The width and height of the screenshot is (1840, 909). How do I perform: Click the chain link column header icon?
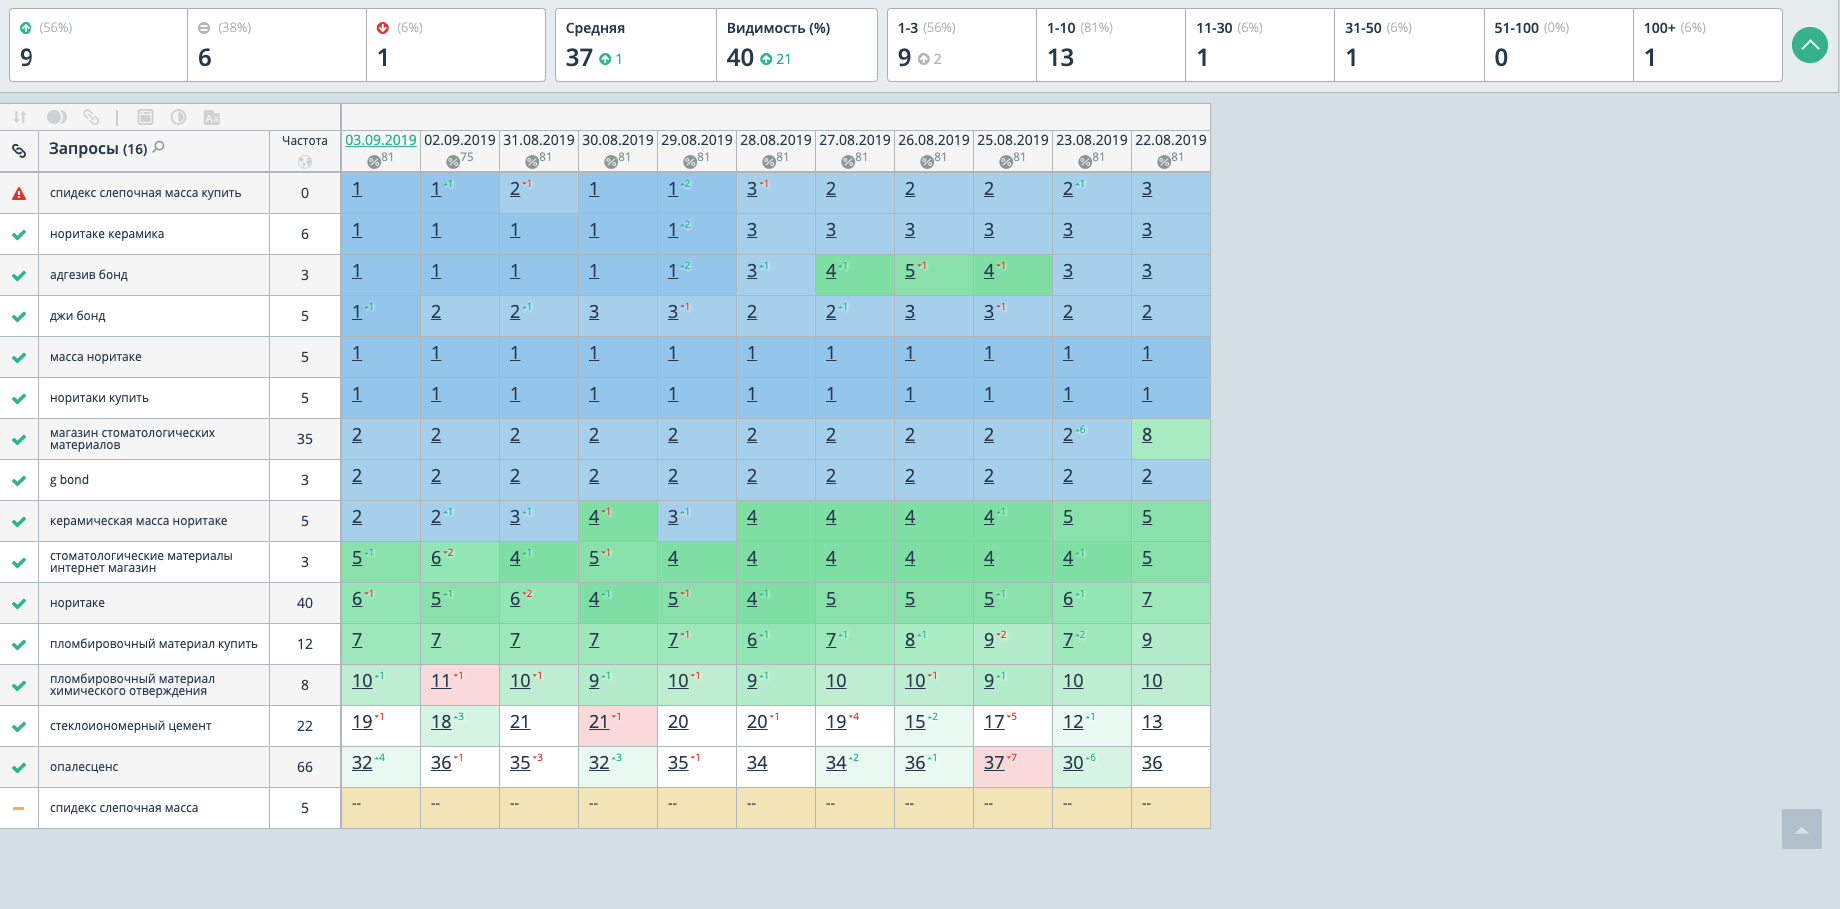tap(19, 151)
